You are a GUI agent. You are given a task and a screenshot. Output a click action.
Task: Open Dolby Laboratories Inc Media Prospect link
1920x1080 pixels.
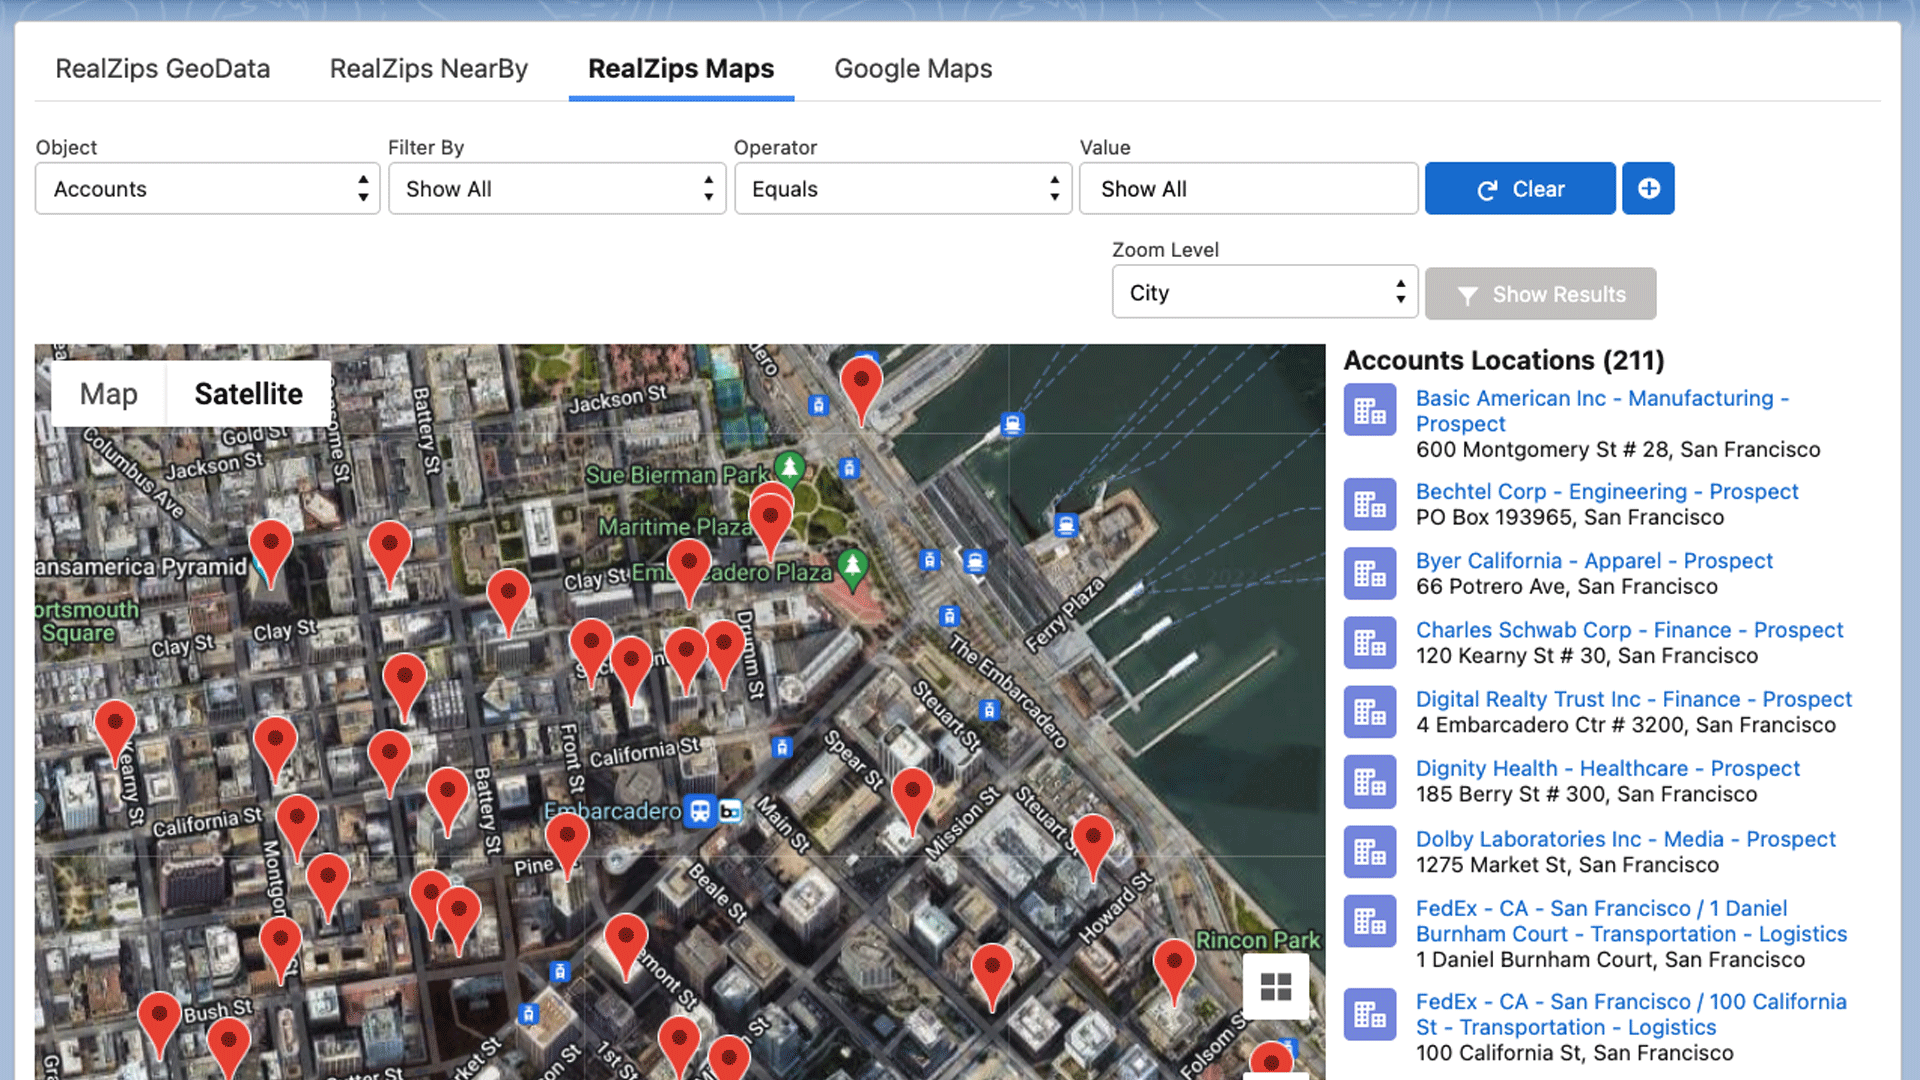(1625, 839)
